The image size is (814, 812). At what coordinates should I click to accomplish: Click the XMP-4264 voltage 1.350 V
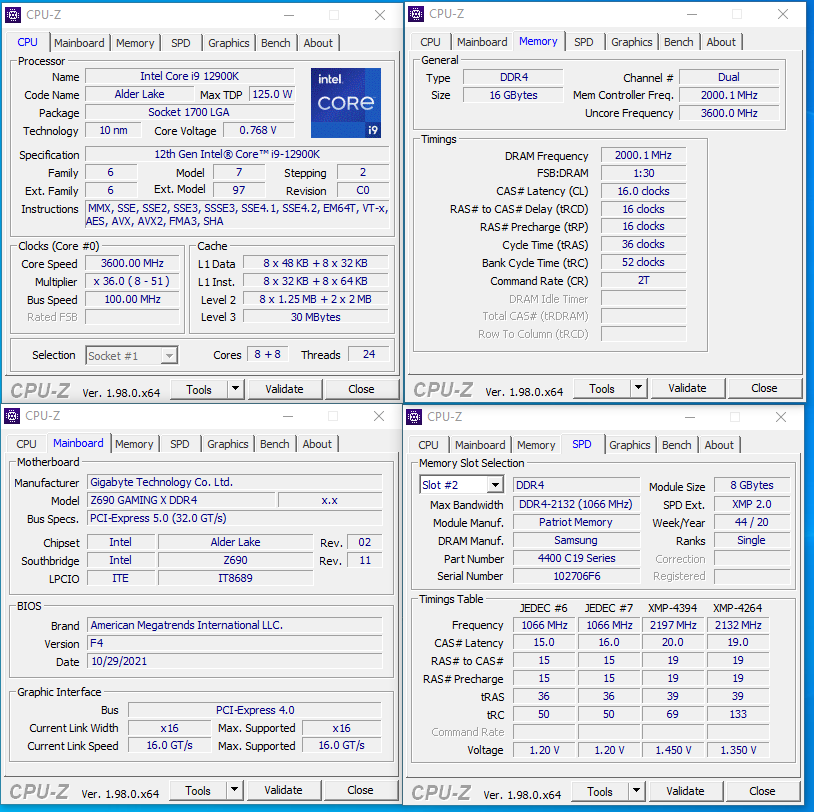coord(738,750)
